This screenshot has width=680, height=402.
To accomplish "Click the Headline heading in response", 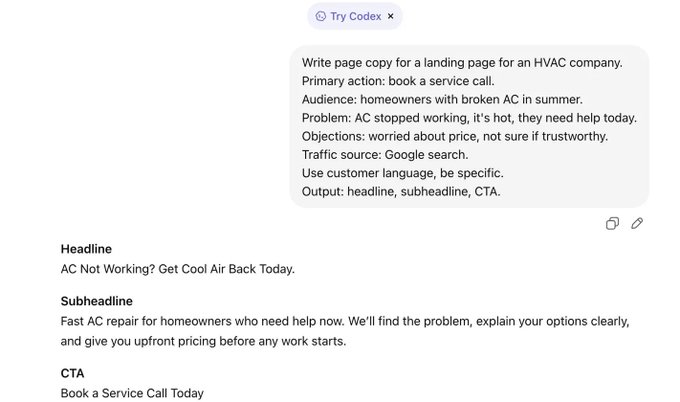I will click(x=86, y=249).
